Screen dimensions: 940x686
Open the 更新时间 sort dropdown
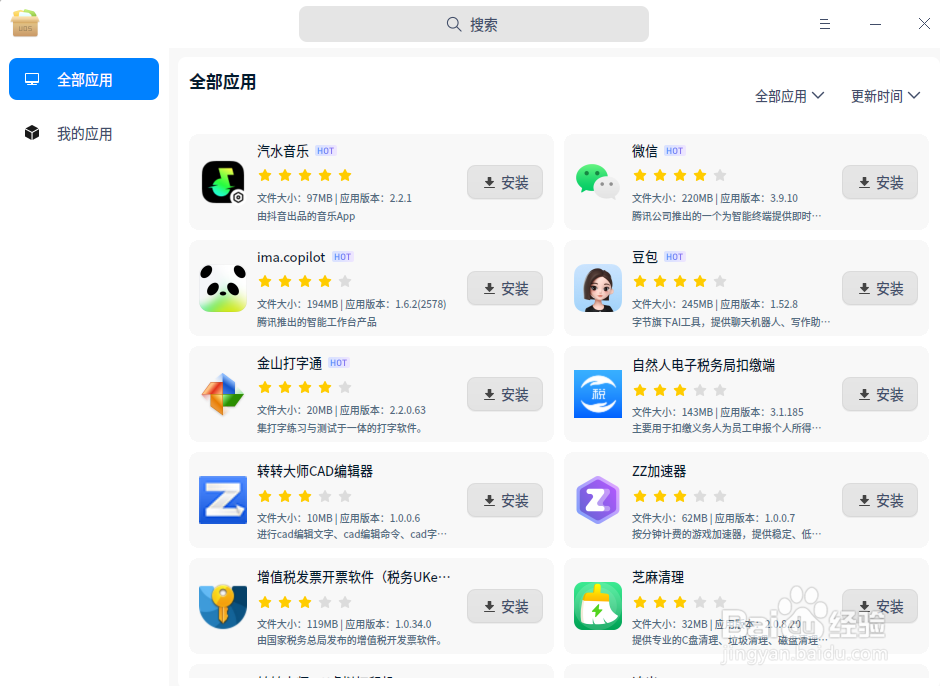pyautogui.click(x=885, y=95)
